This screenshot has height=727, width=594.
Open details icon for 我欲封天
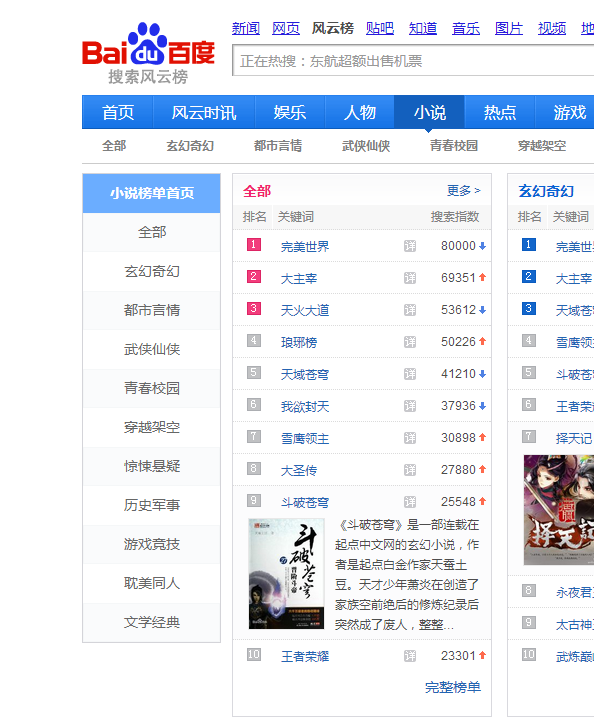tap(410, 406)
